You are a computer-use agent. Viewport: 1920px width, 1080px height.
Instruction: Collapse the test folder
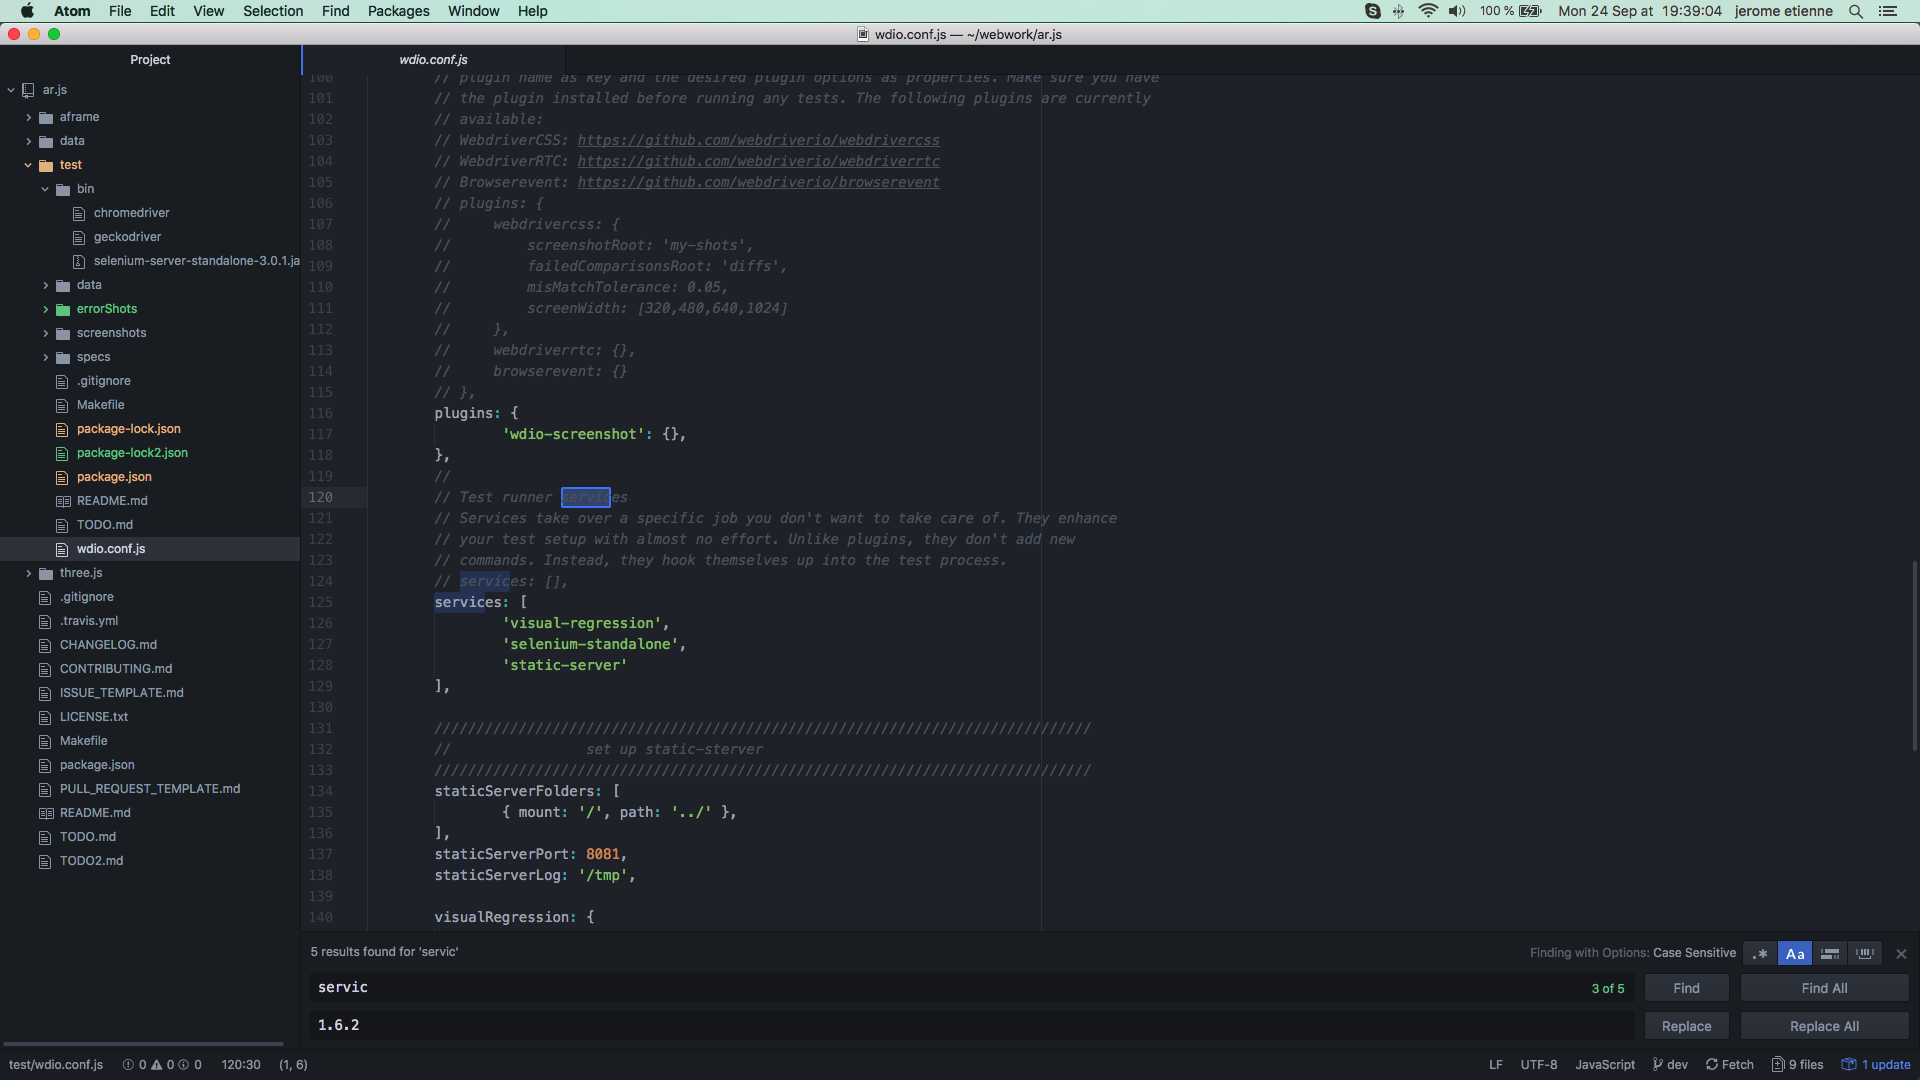coord(28,165)
